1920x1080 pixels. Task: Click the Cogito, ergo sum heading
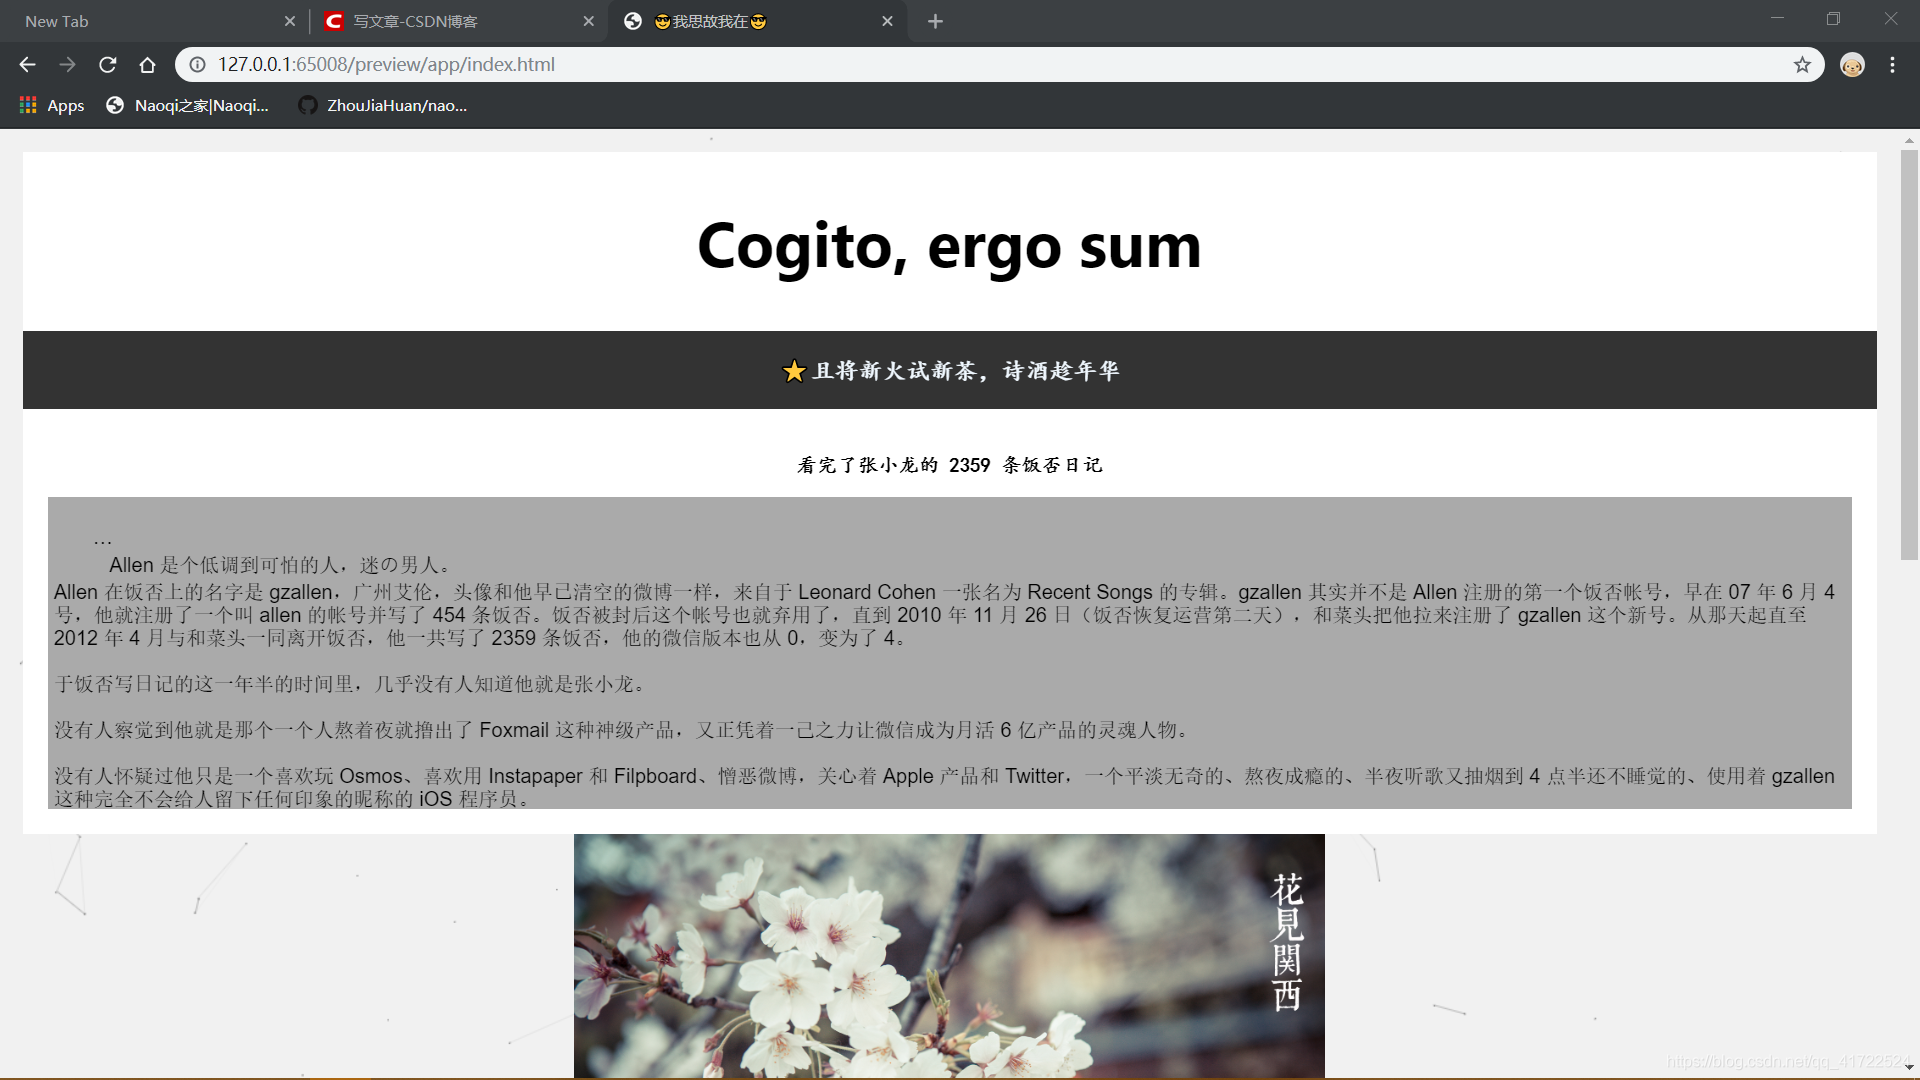click(949, 246)
